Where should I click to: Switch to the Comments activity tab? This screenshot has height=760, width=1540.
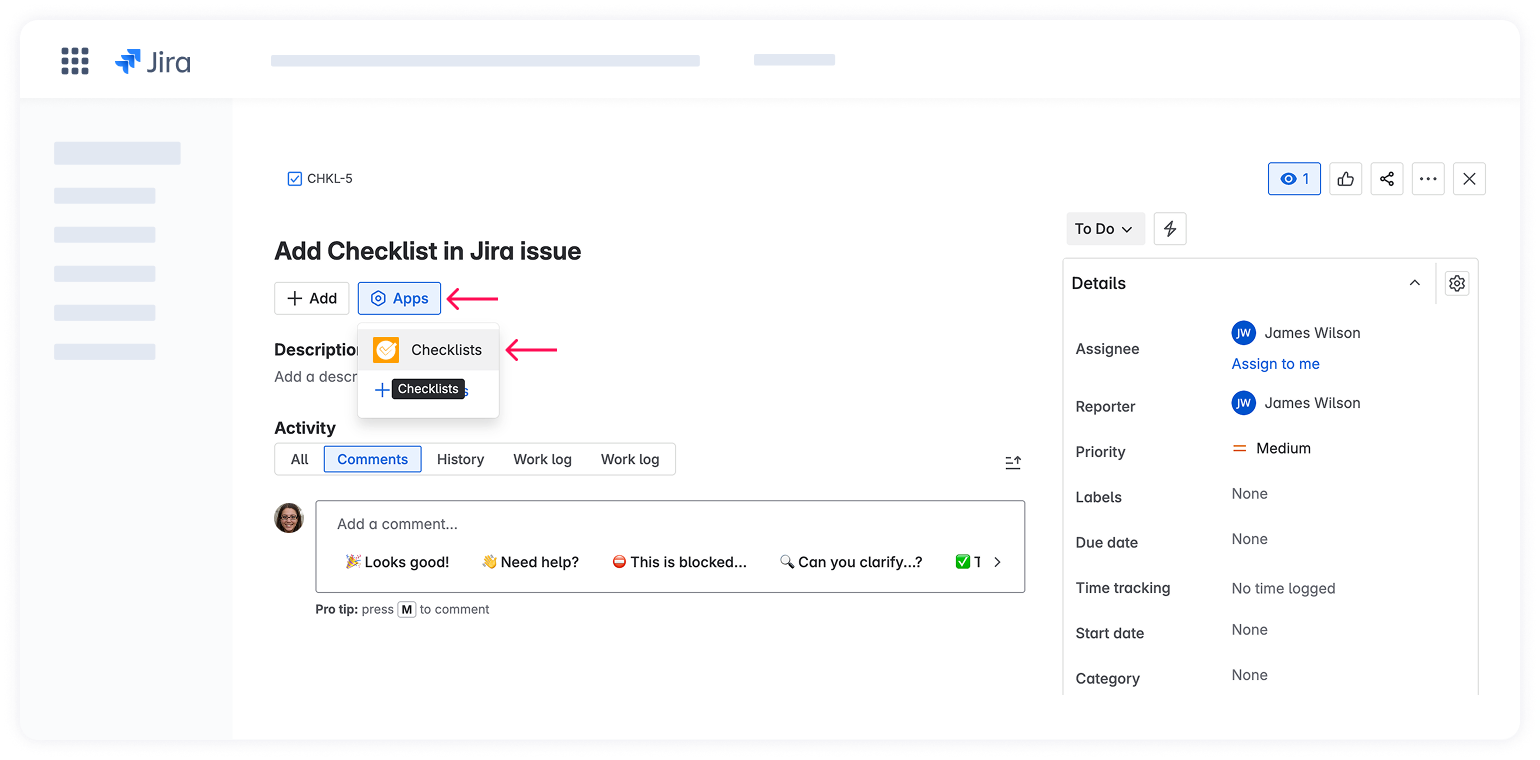click(372, 459)
